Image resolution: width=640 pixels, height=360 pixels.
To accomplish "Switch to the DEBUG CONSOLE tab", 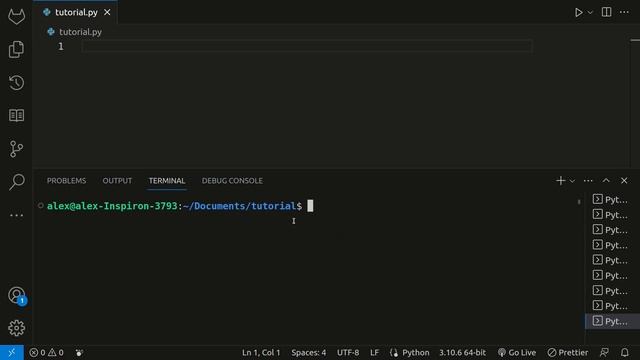I will (x=232, y=180).
